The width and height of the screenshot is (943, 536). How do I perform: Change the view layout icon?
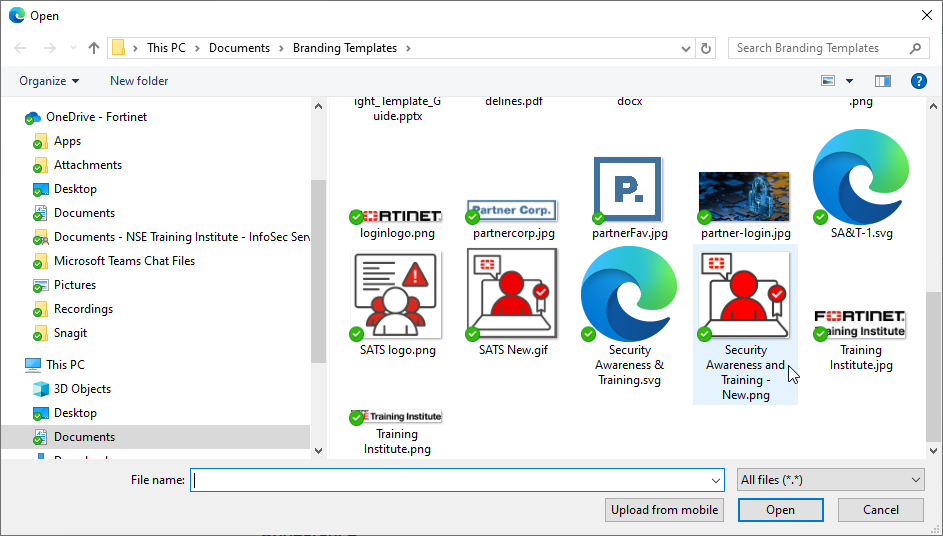tap(828, 81)
